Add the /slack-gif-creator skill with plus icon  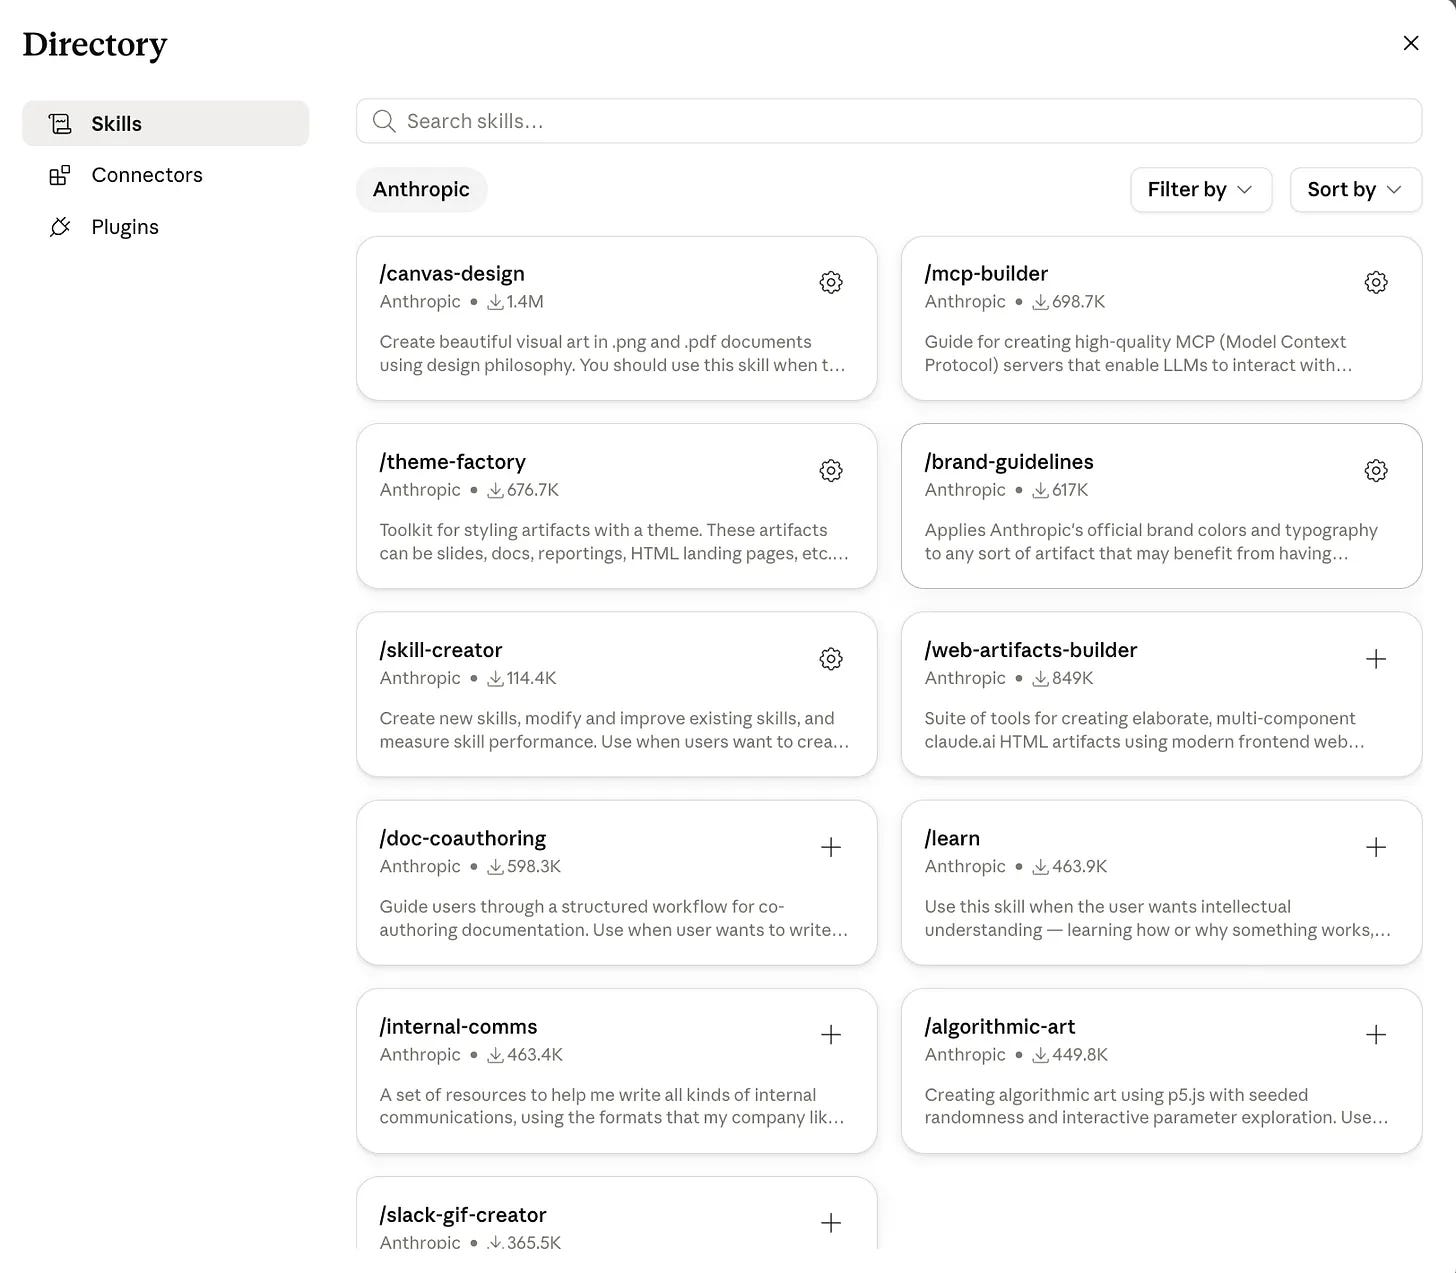point(831,1223)
